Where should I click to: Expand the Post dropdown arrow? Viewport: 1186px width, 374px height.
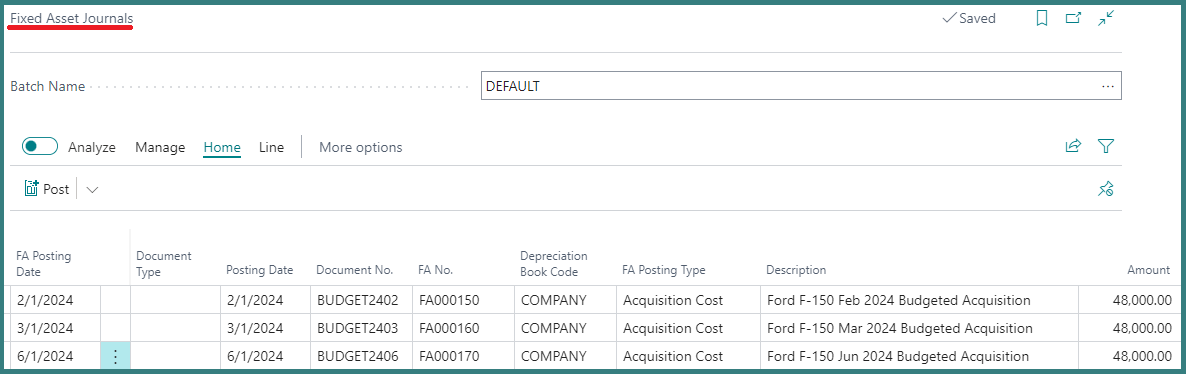(92, 190)
